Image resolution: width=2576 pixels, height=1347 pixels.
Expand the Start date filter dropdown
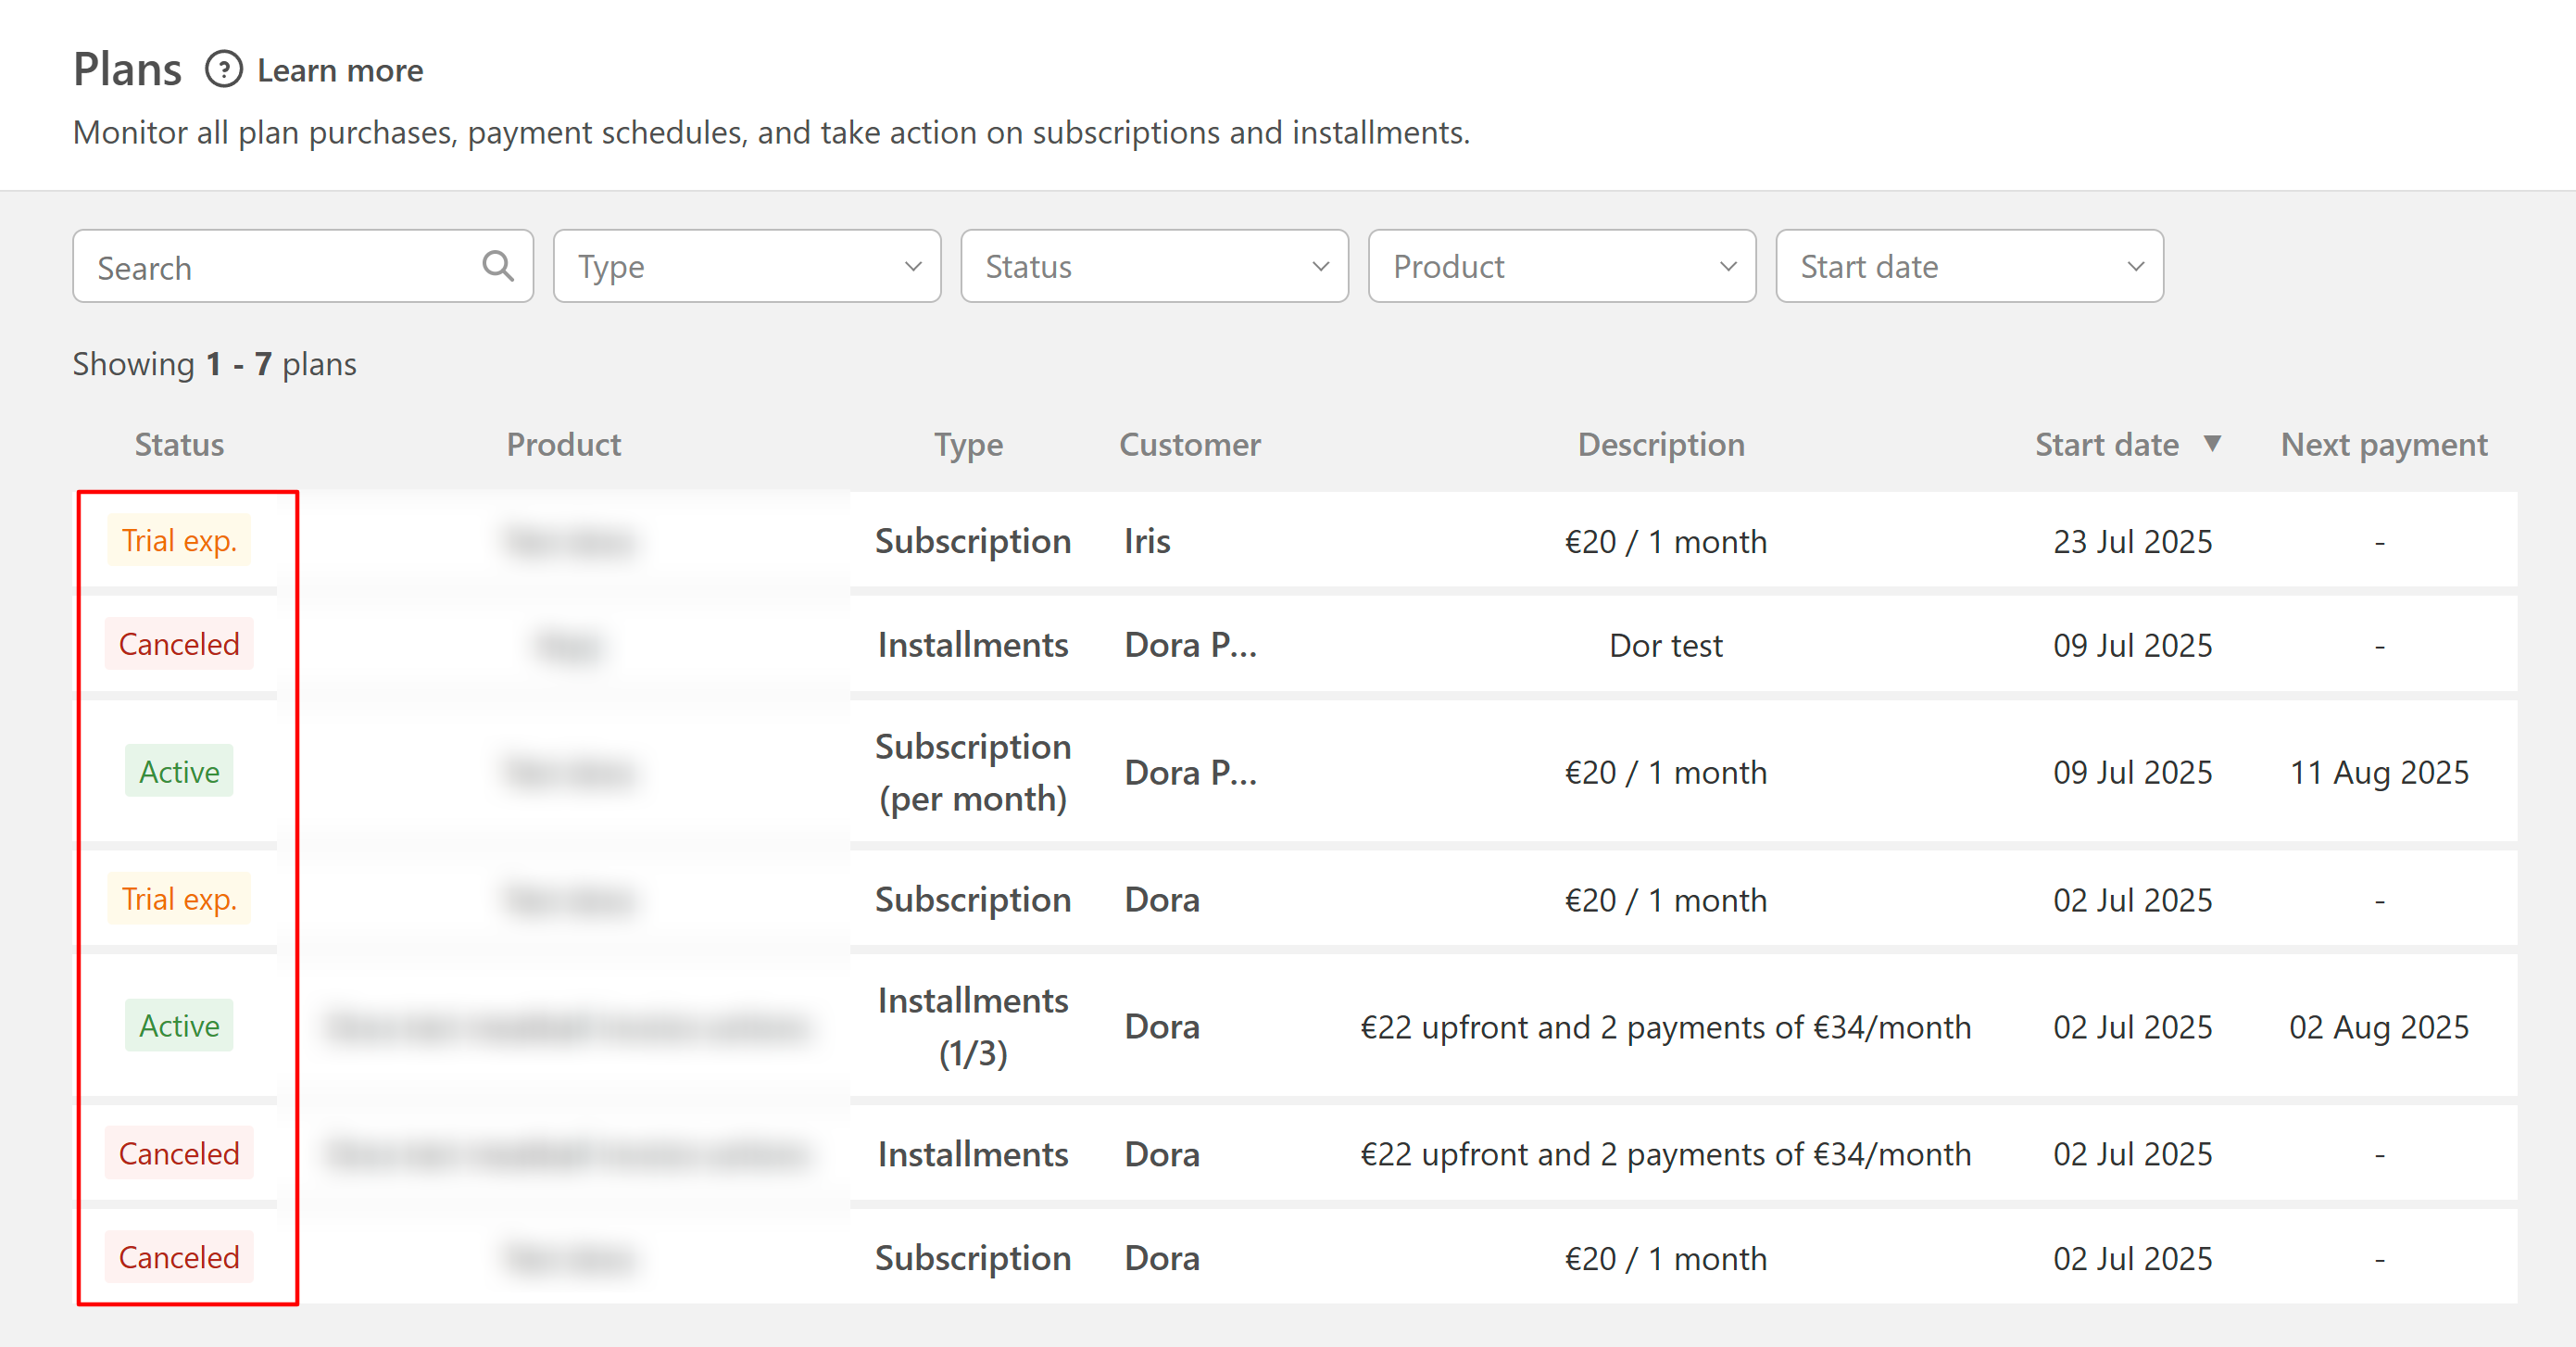click(1969, 266)
